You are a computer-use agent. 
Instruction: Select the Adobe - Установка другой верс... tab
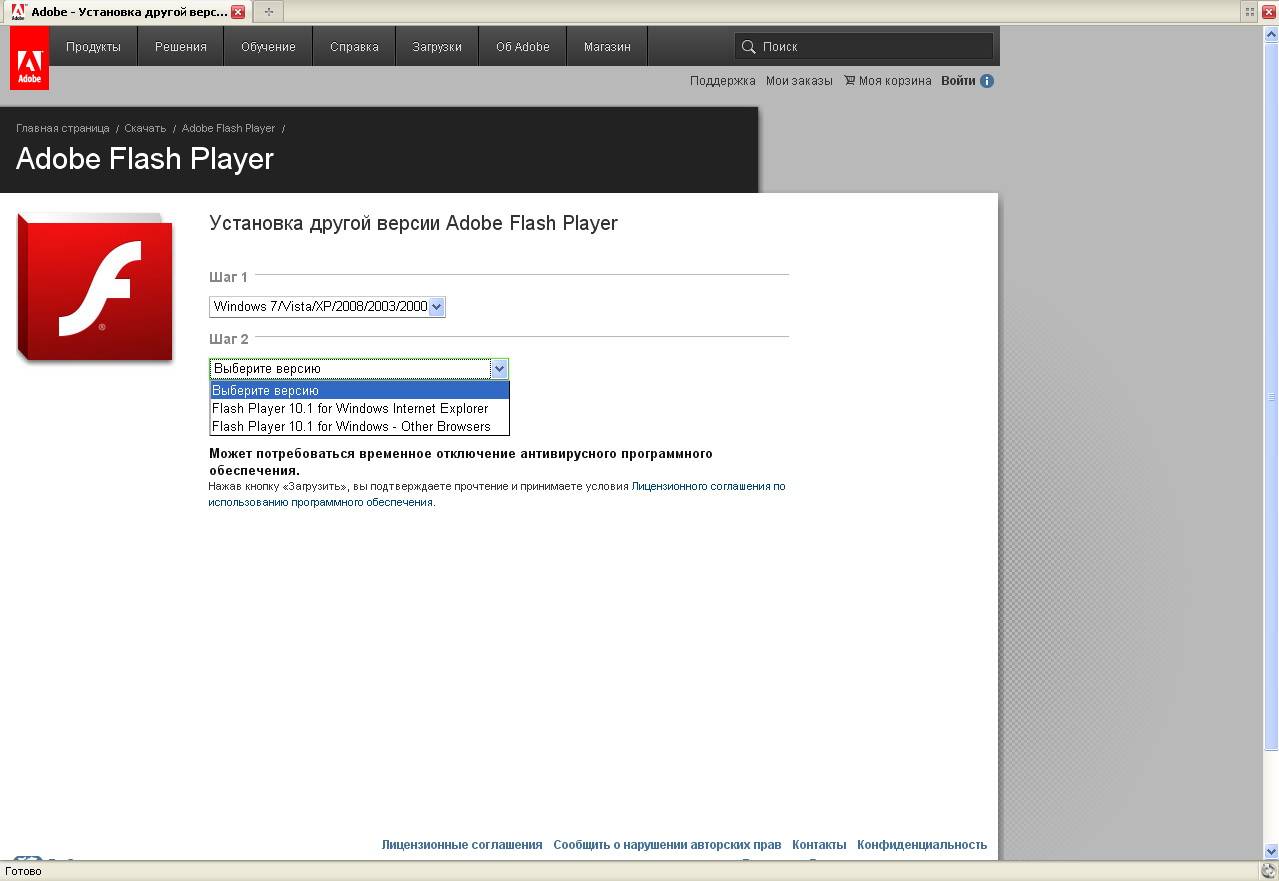tap(128, 12)
